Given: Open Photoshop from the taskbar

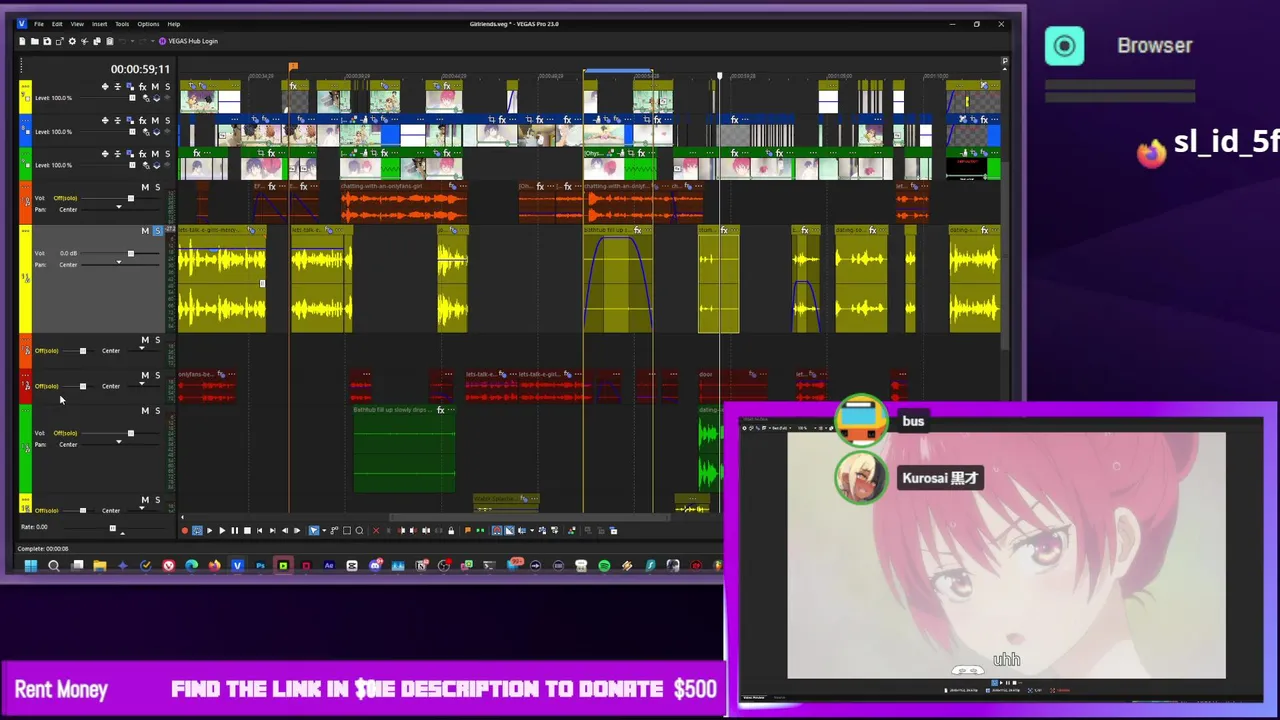Looking at the screenshot, I should pos(260,565).
